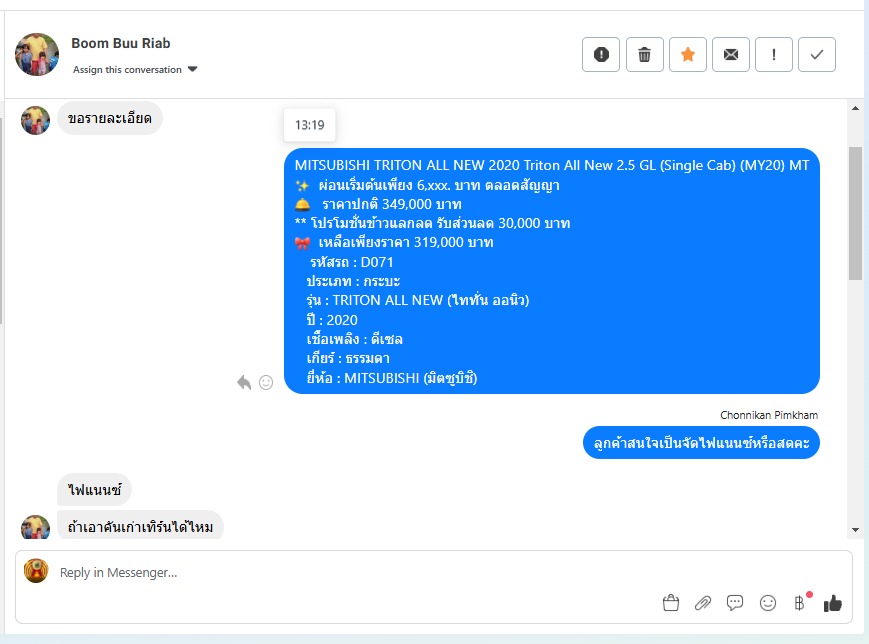Click the line 'ยี่ห้อ : MITSUBISHI (มิตซูบิชิ)'
The width and height of the screenshot is (869, 644).
tap(392, 378)
